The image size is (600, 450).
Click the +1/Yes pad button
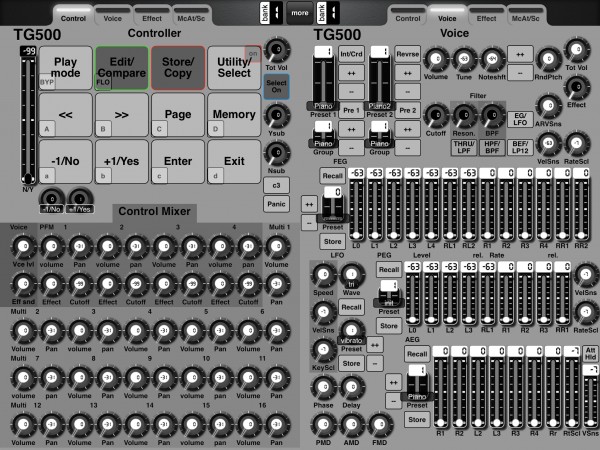(x=122, y=161)
